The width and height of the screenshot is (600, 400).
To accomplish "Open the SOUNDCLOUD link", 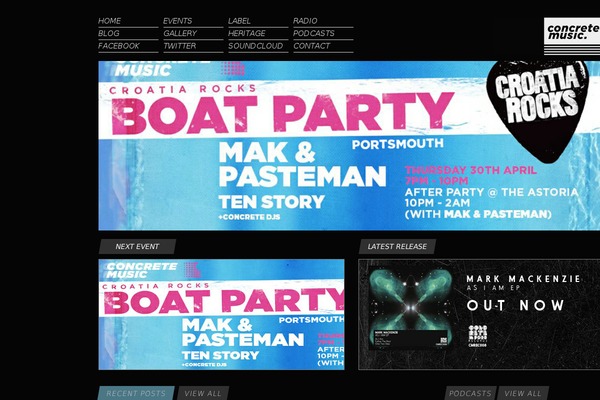I will tap(256, 46).
